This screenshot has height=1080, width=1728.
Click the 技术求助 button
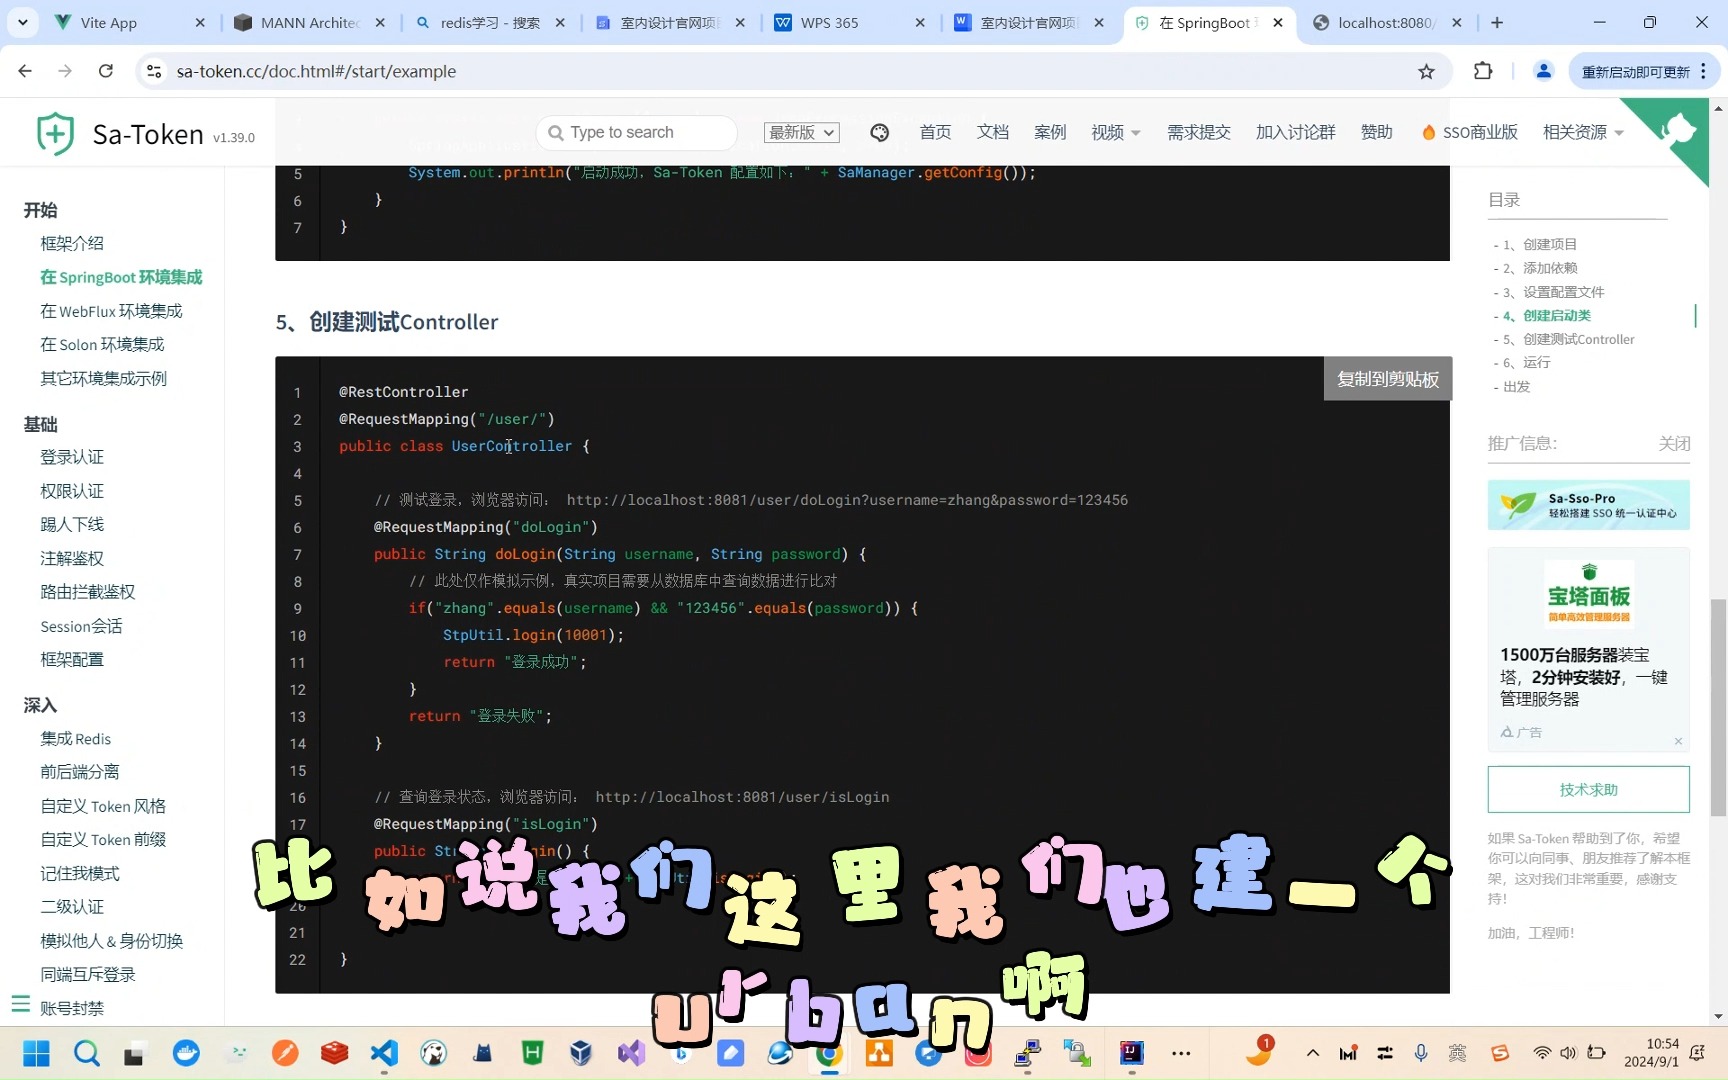(x=1588, y=790)
